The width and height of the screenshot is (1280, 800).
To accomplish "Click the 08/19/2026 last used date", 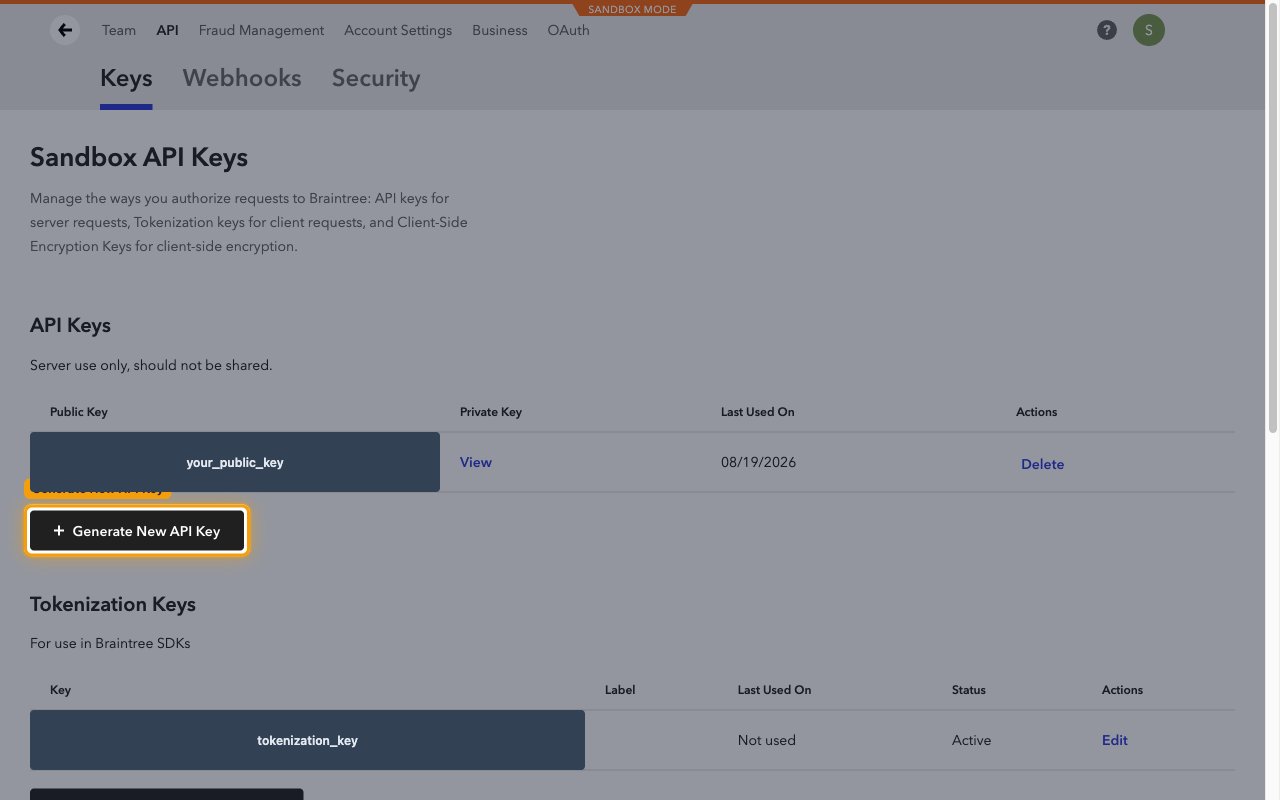I will click(759, 462).
